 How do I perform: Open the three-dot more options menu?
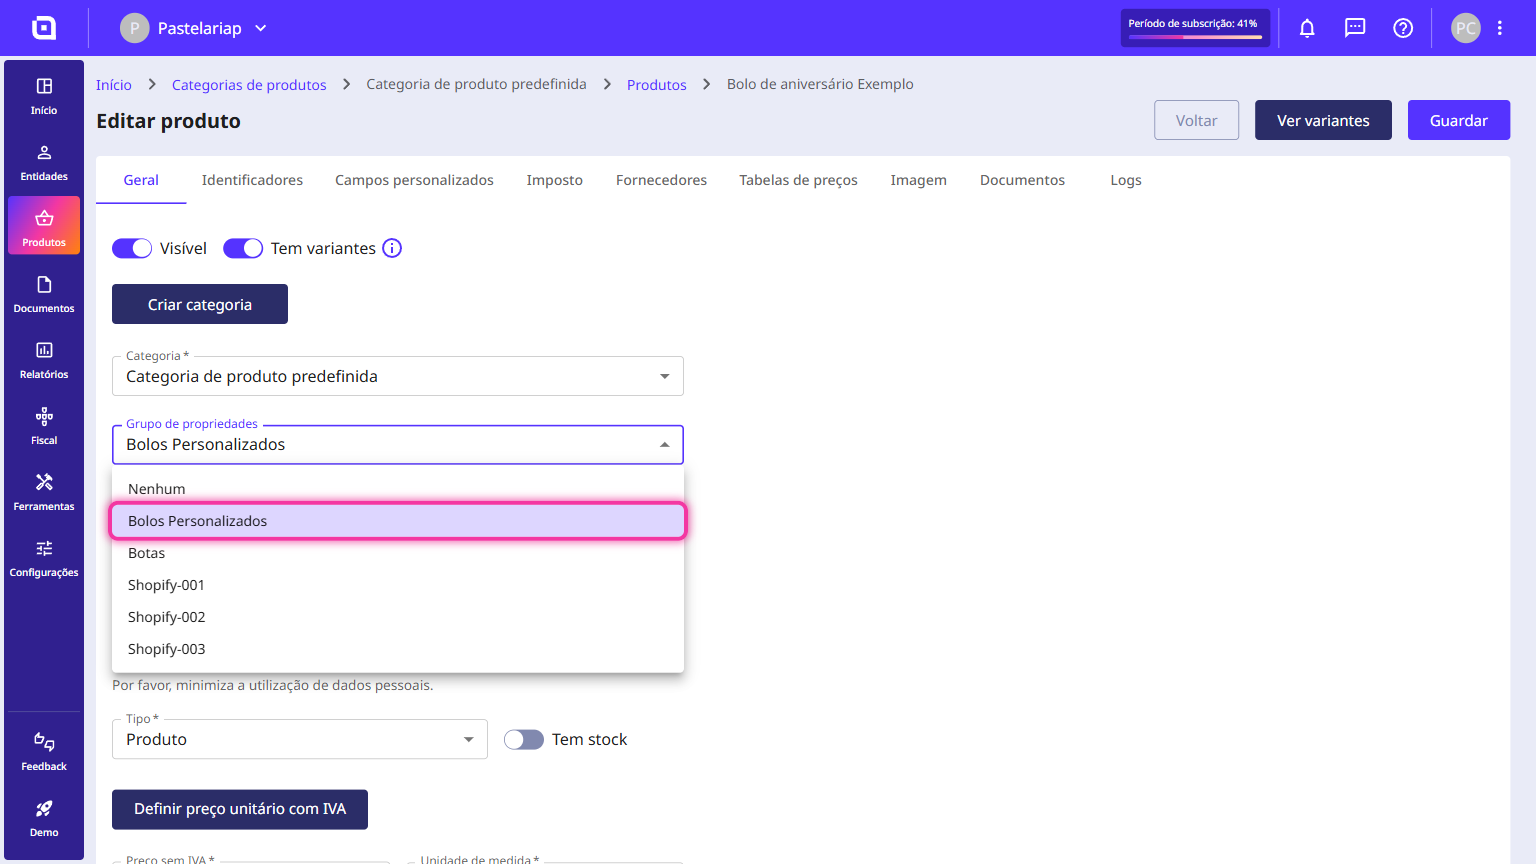click(1500, 28)
